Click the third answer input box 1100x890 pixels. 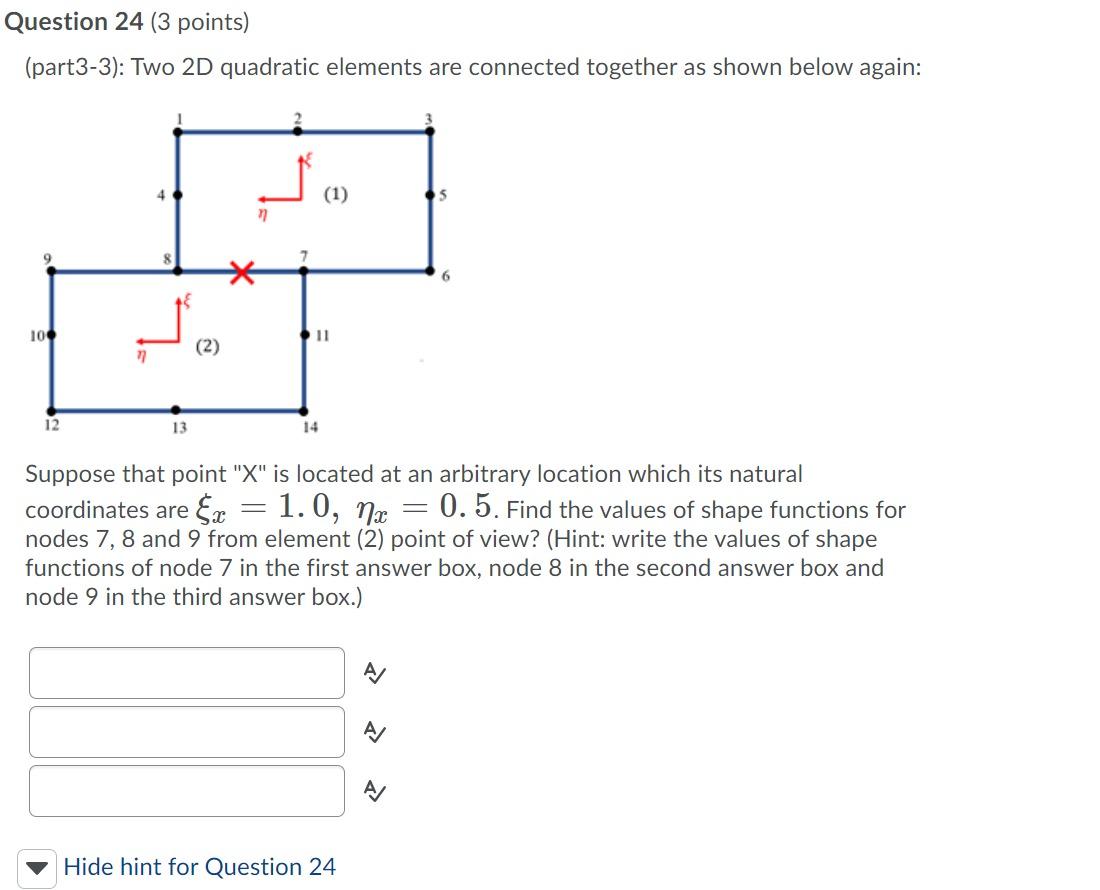[187, 790]
